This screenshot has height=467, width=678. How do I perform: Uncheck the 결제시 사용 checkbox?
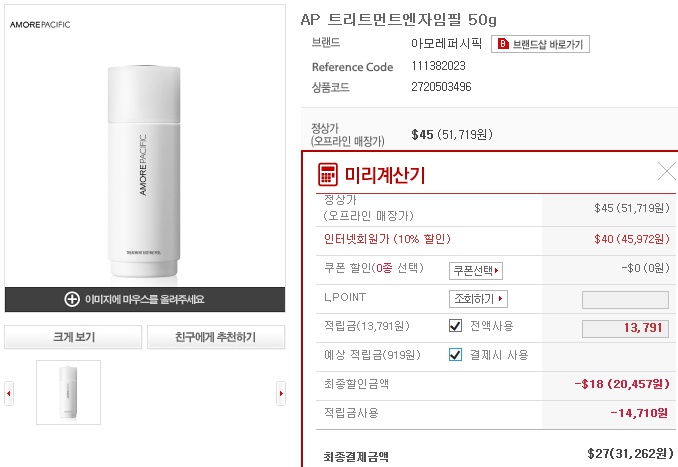point(456,355)
